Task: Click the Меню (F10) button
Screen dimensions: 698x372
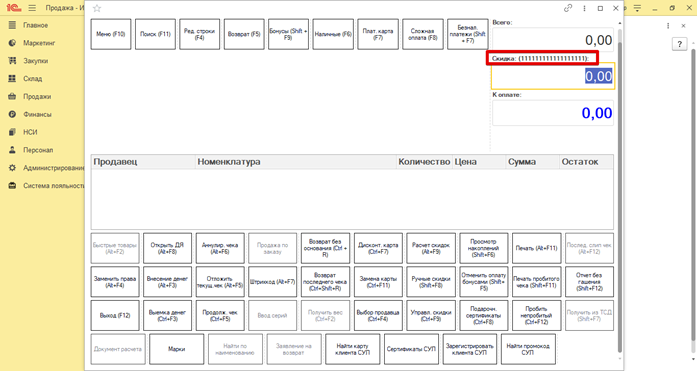Action: click(x=111, y=34)
